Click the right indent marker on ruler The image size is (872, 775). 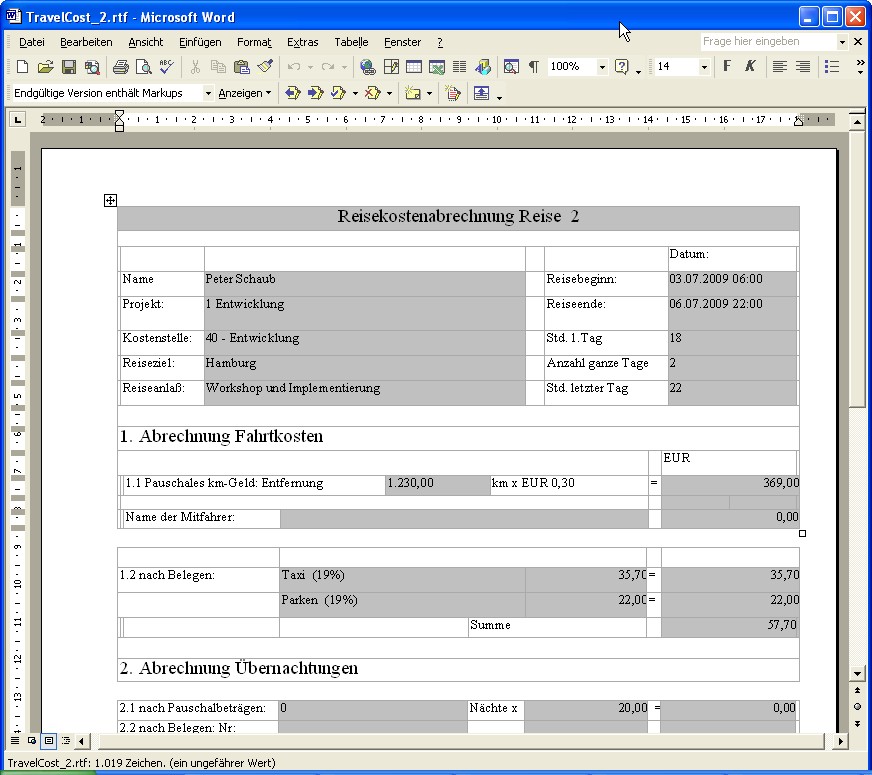click(x=798, y=122)
